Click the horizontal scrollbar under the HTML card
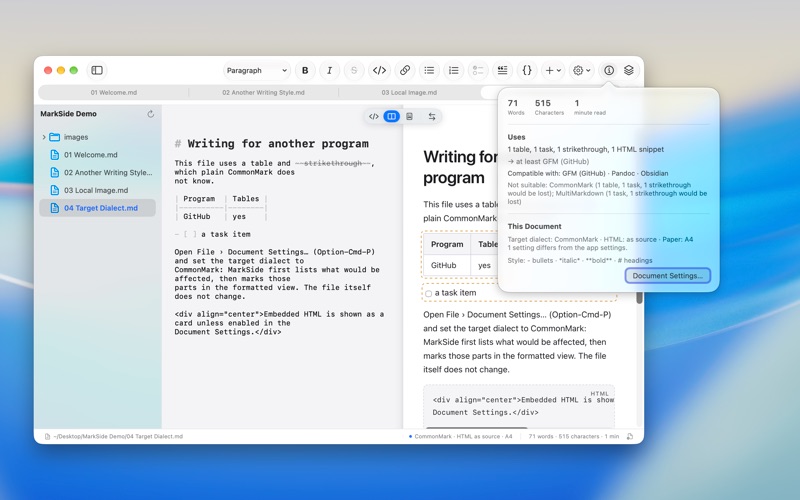Image resolution: width=800 pixels, height=500 pixels. 476,428
